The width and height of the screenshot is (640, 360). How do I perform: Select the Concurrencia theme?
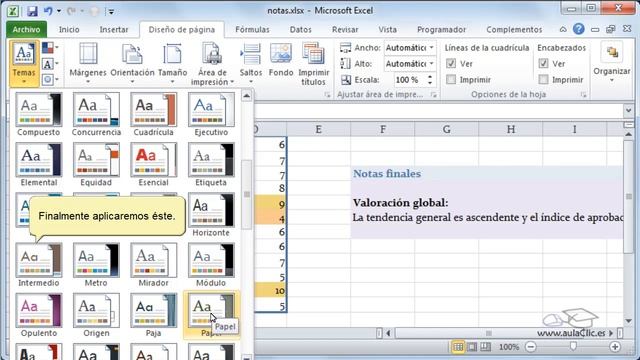(x=96, y=114)
